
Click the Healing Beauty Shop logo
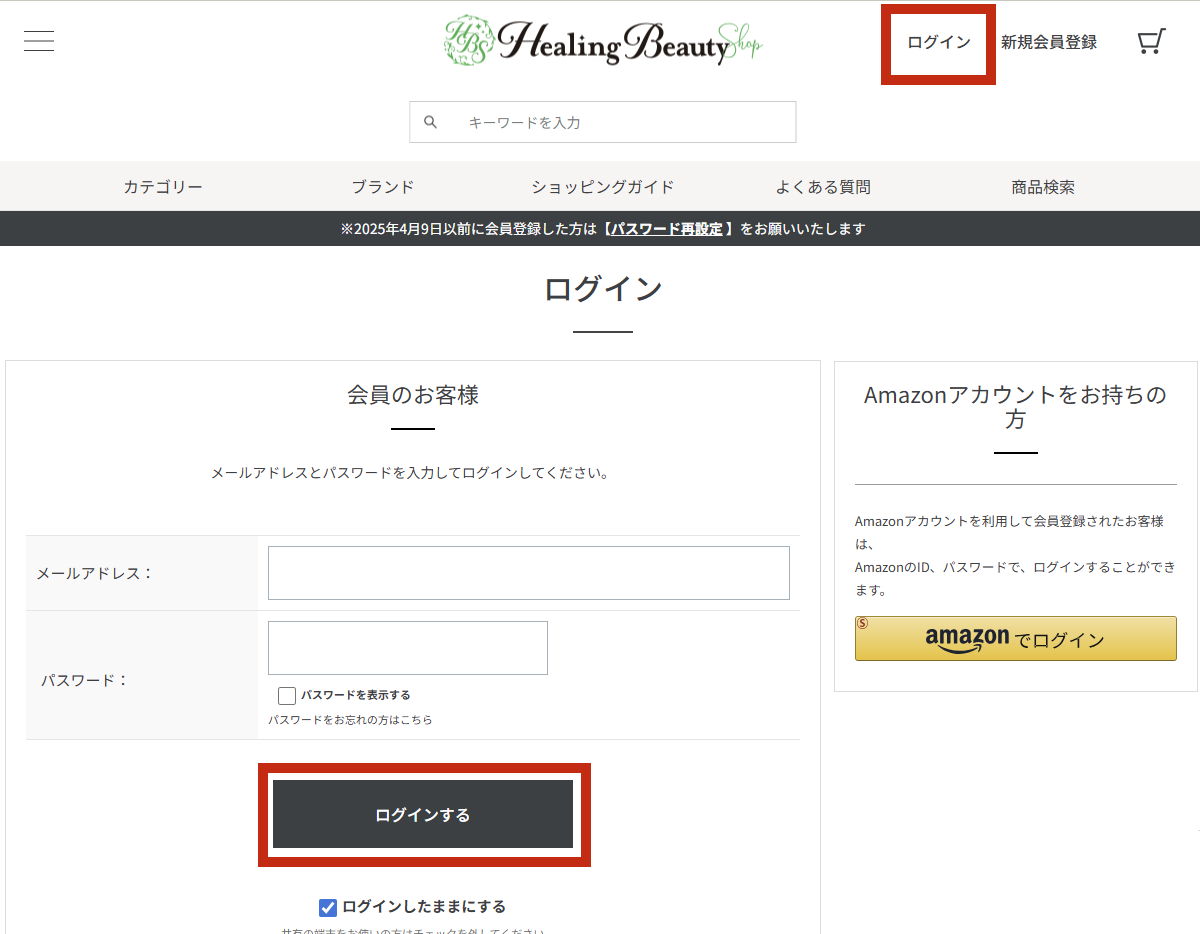point(603,42)
